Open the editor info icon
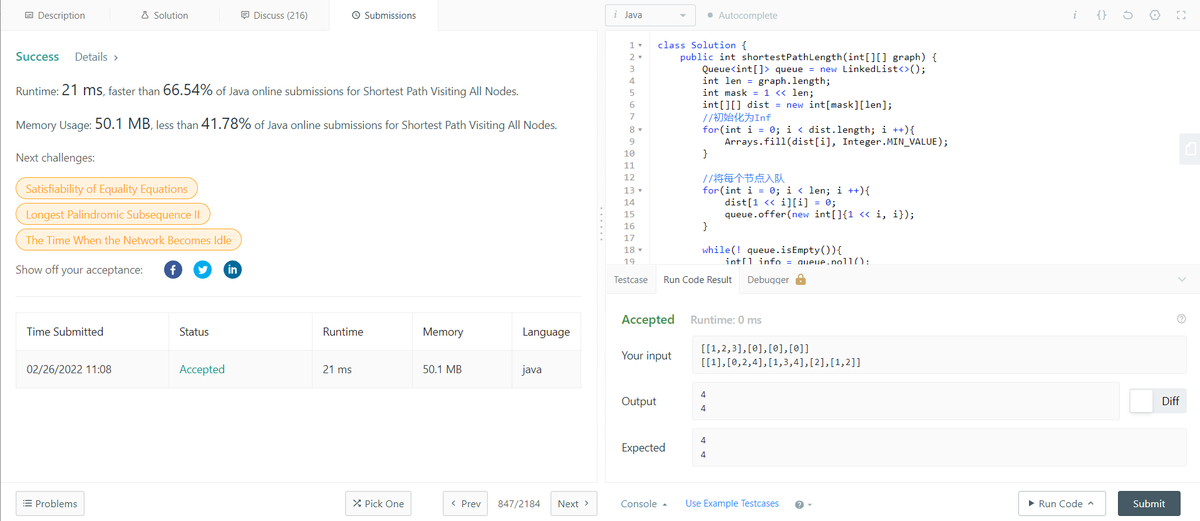 (1074, 15)
